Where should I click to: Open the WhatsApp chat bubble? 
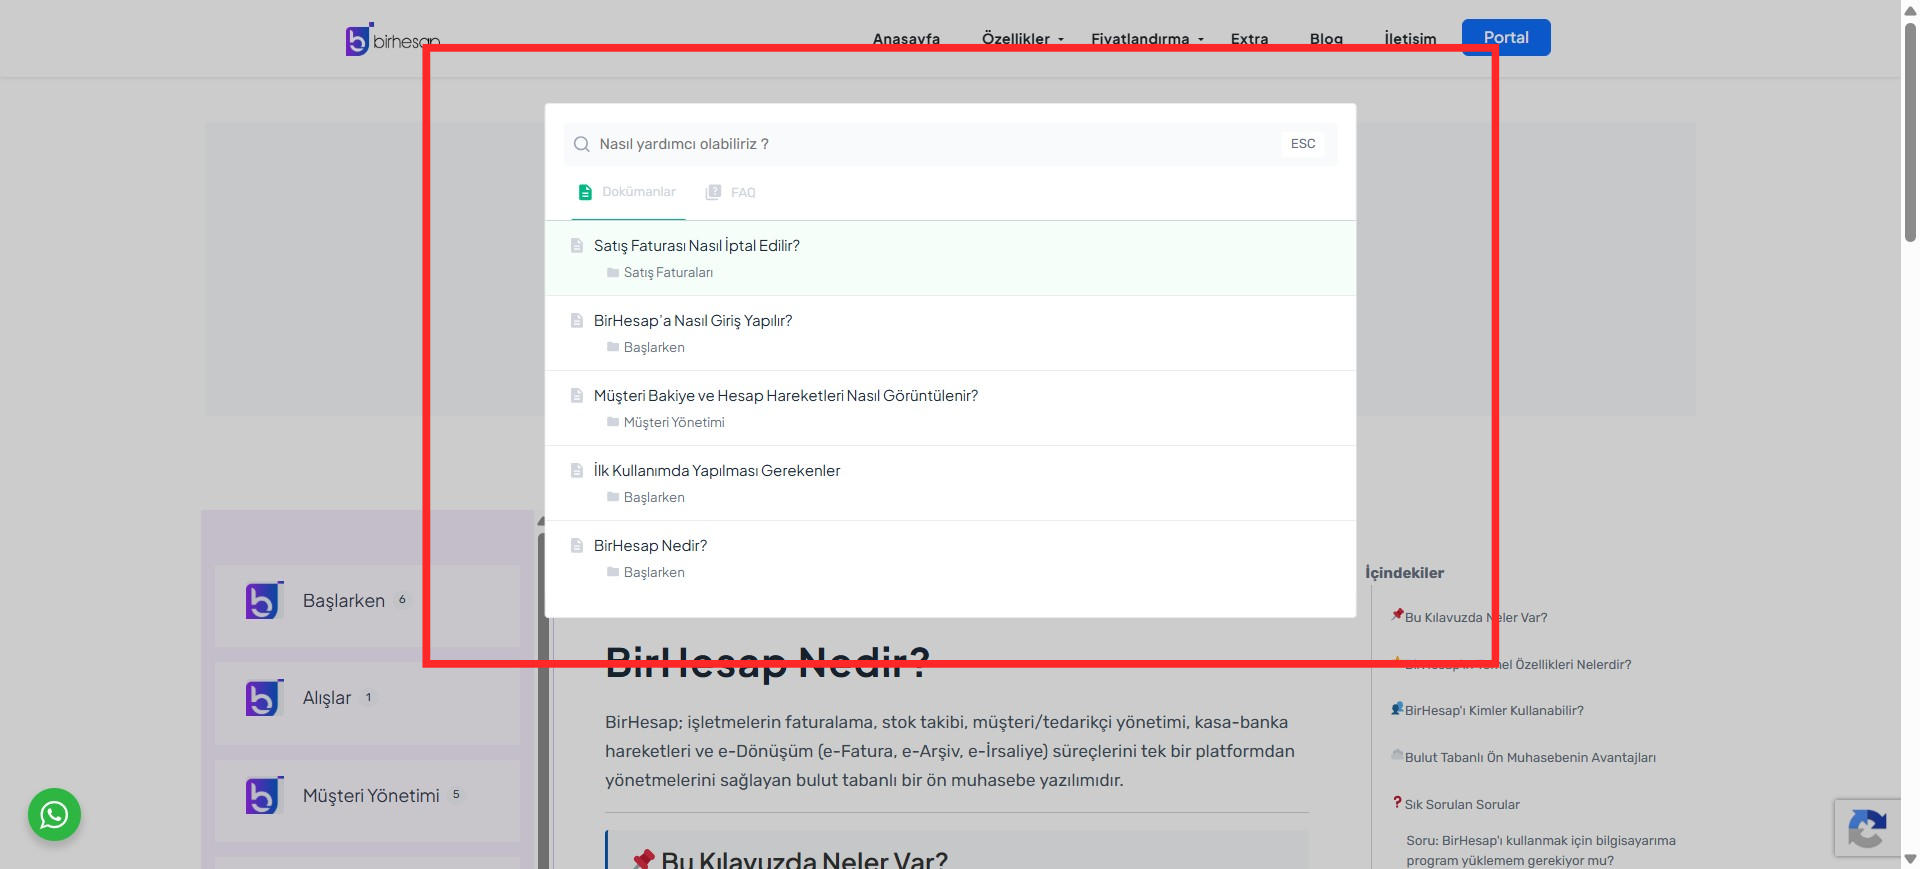54,815
